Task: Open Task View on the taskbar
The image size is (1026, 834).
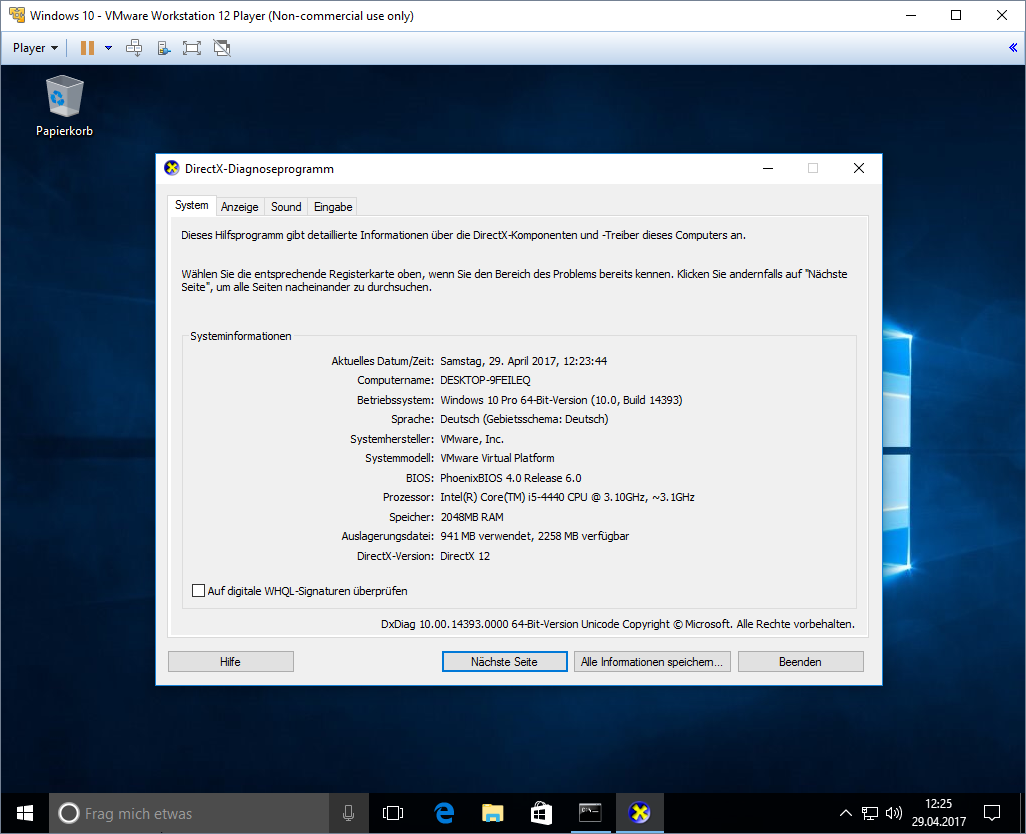Action: [x=393, y=813]
